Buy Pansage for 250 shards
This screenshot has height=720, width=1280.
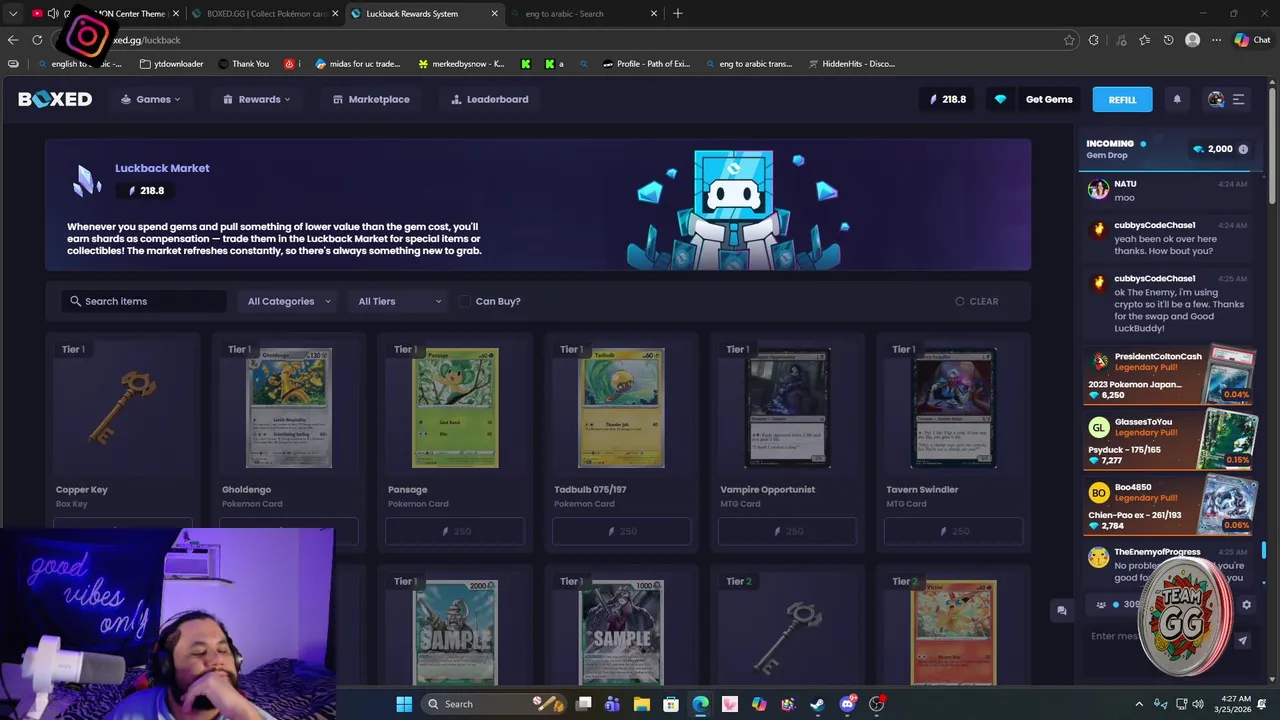pos(455,532)
